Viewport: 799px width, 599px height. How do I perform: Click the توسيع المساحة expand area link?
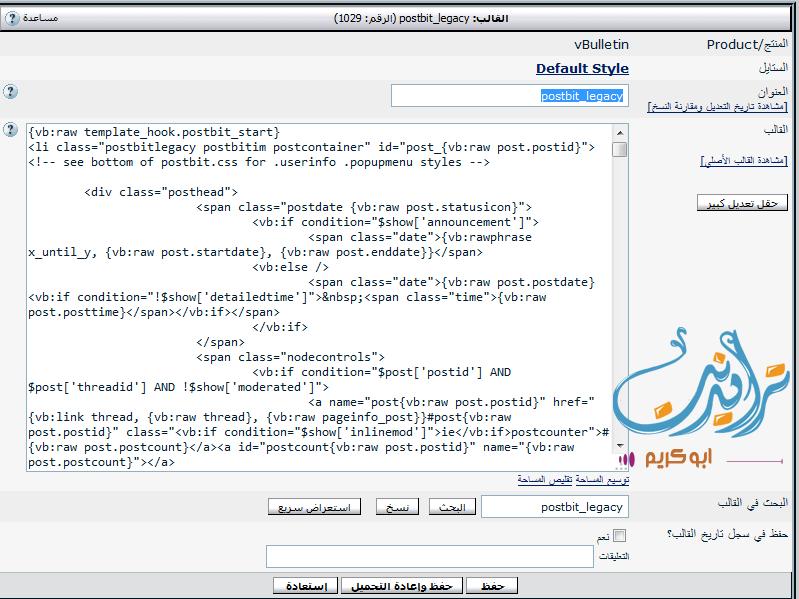(x=602, y=479)
